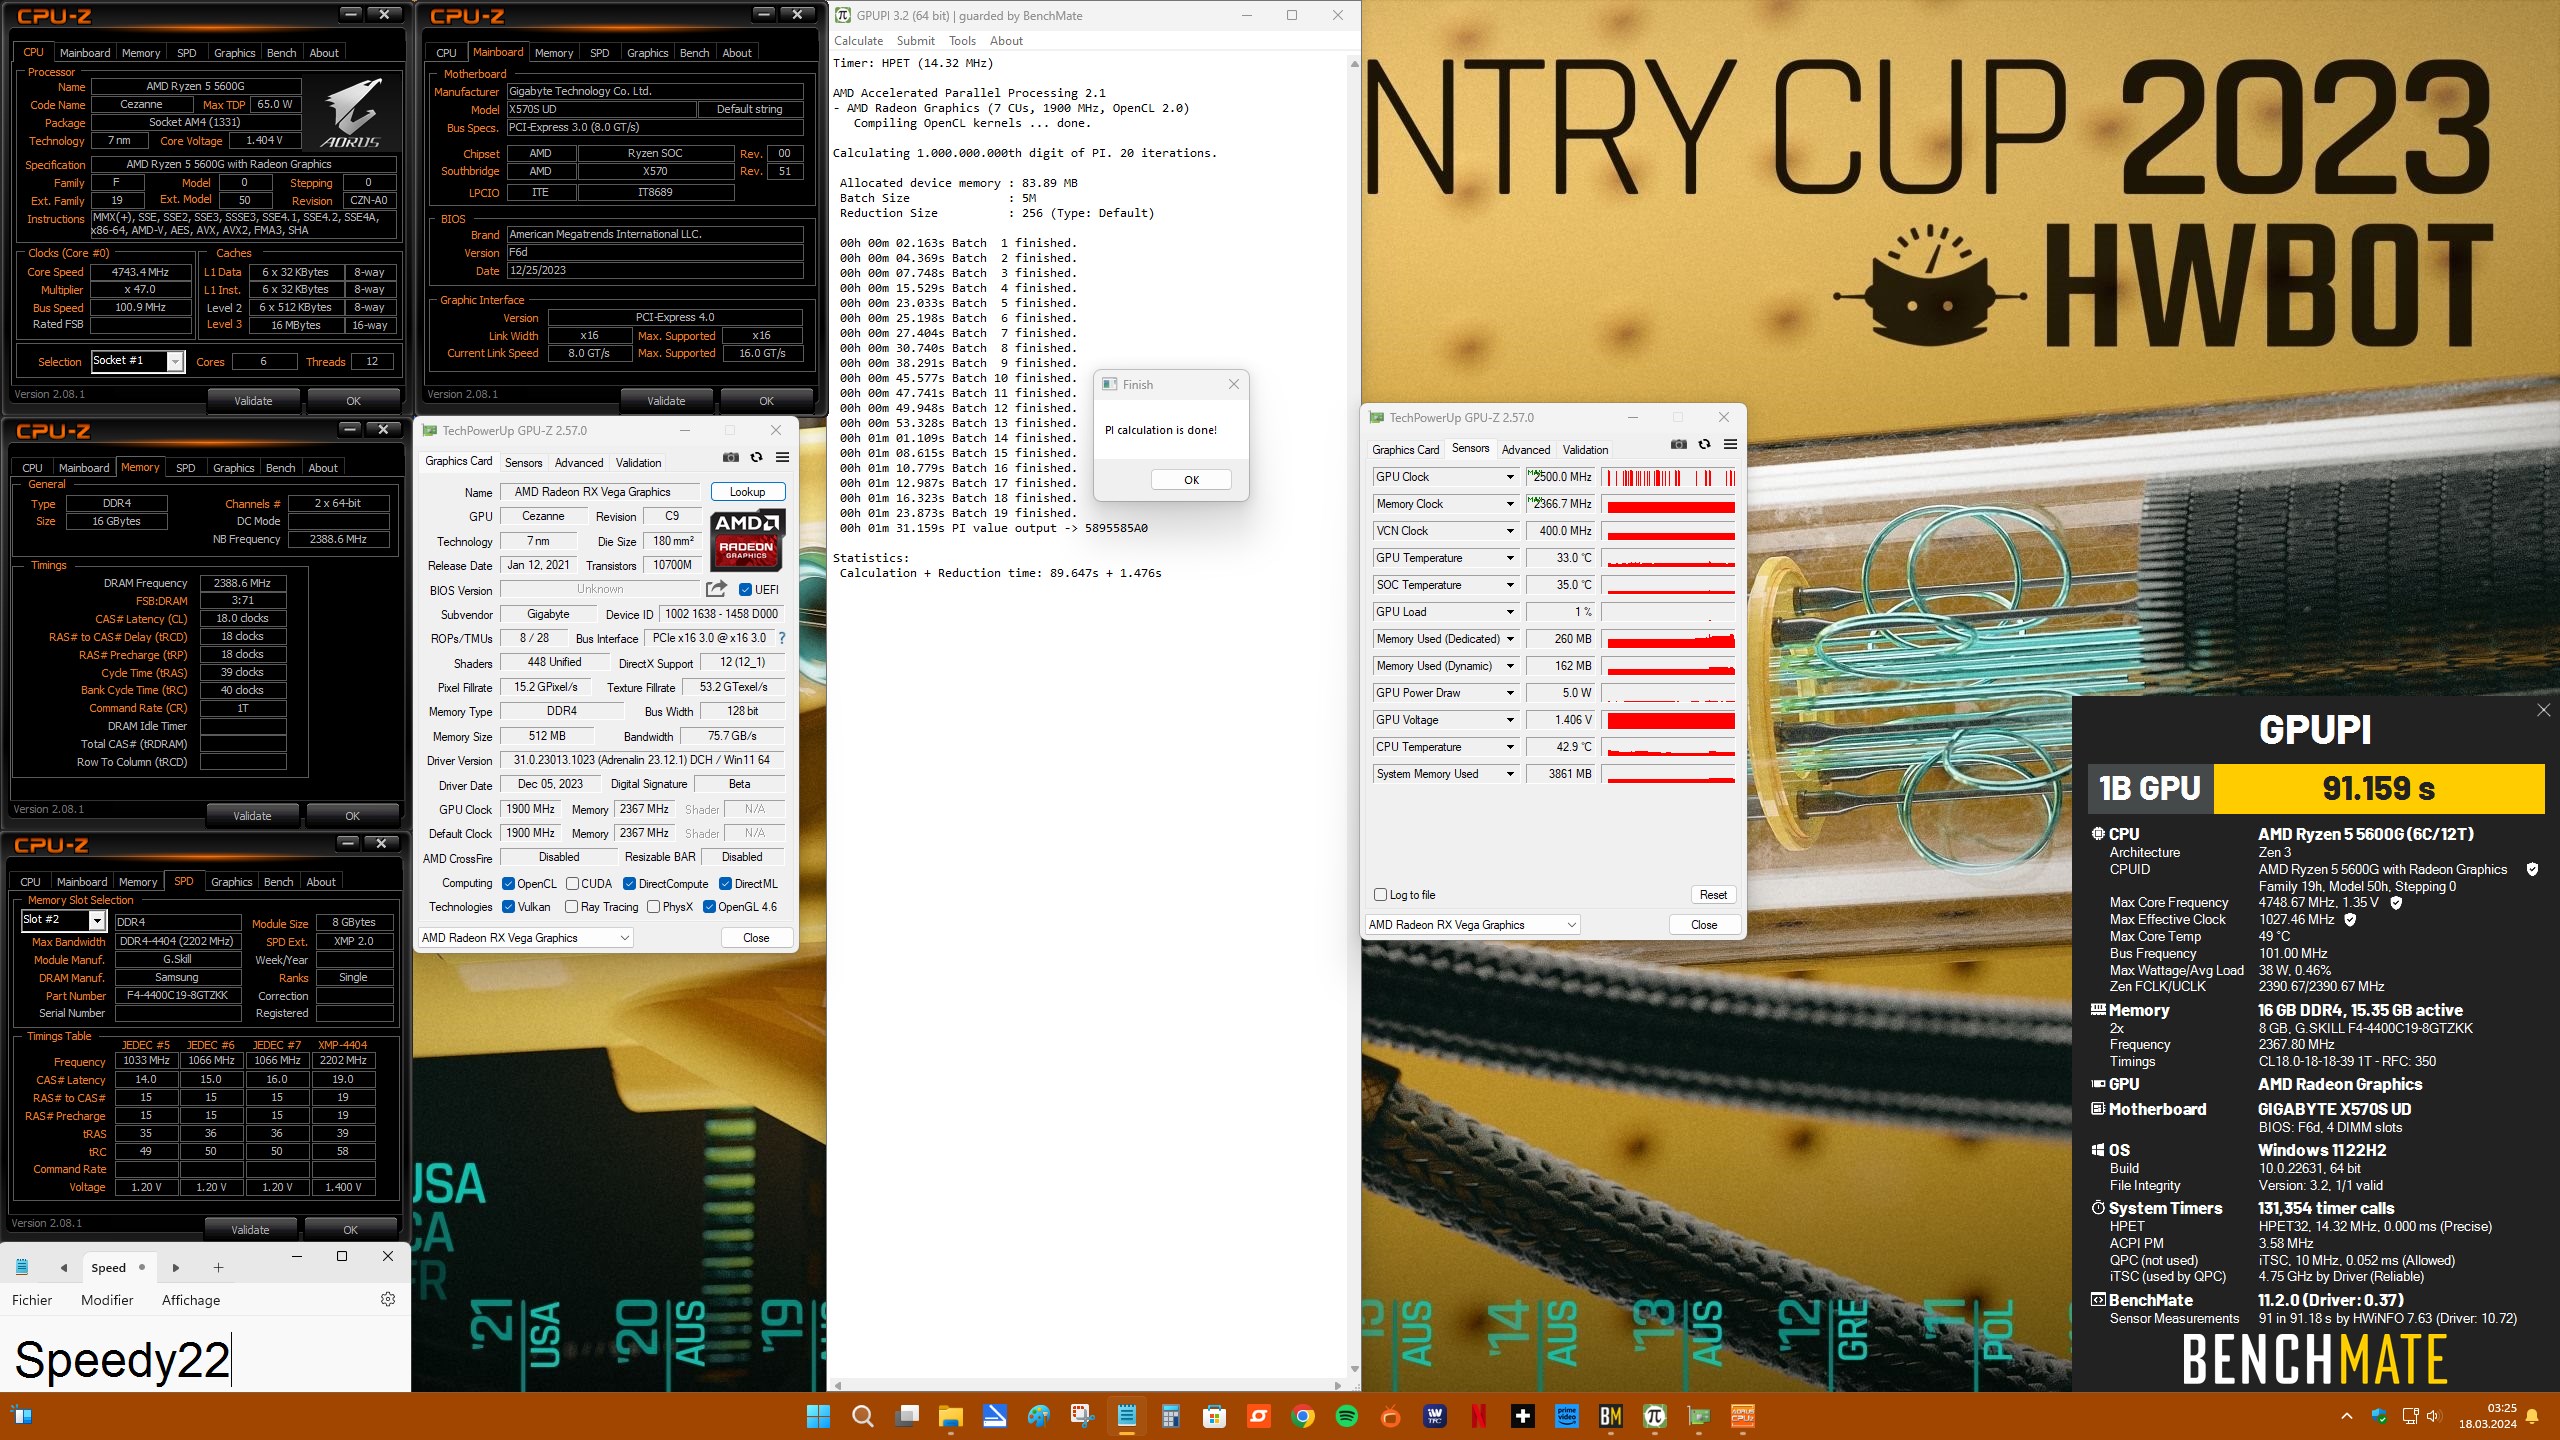The width and height of the screenshot is (2560, 1440).
Task: Click the Notepad previous tab arrow
Action: pos(64,1268)
